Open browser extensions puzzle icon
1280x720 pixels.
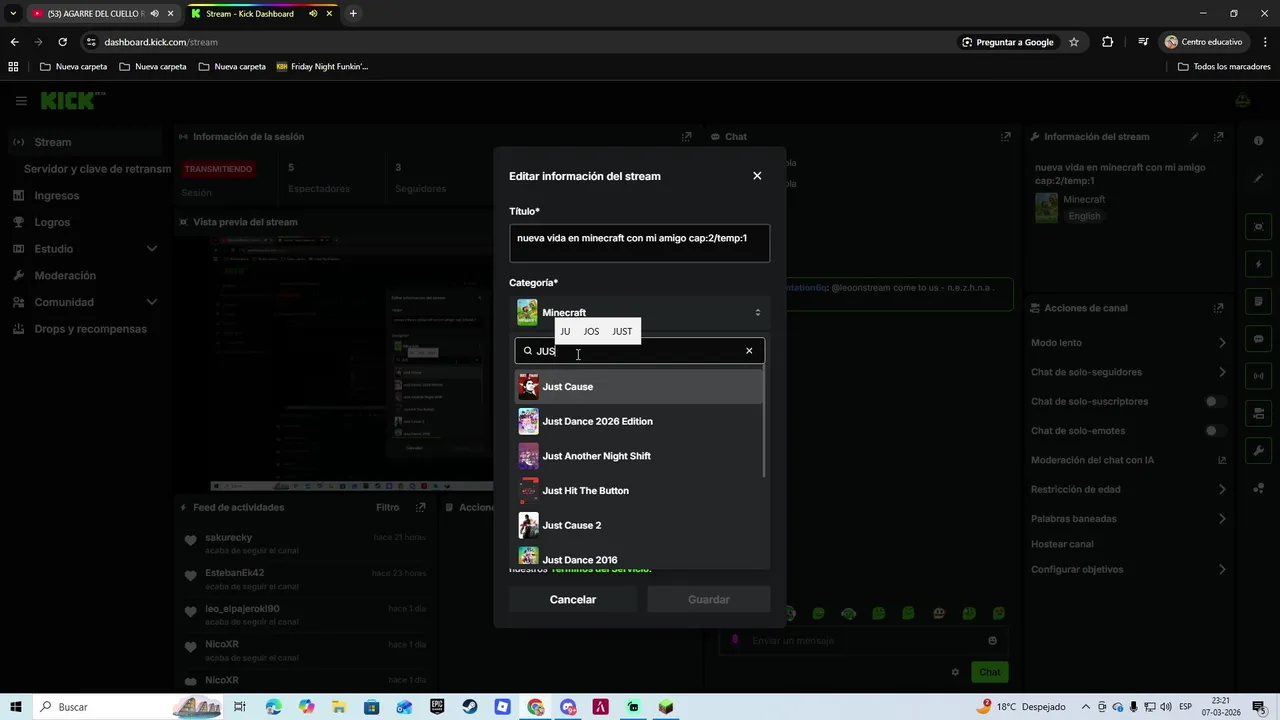point(1107,42)
